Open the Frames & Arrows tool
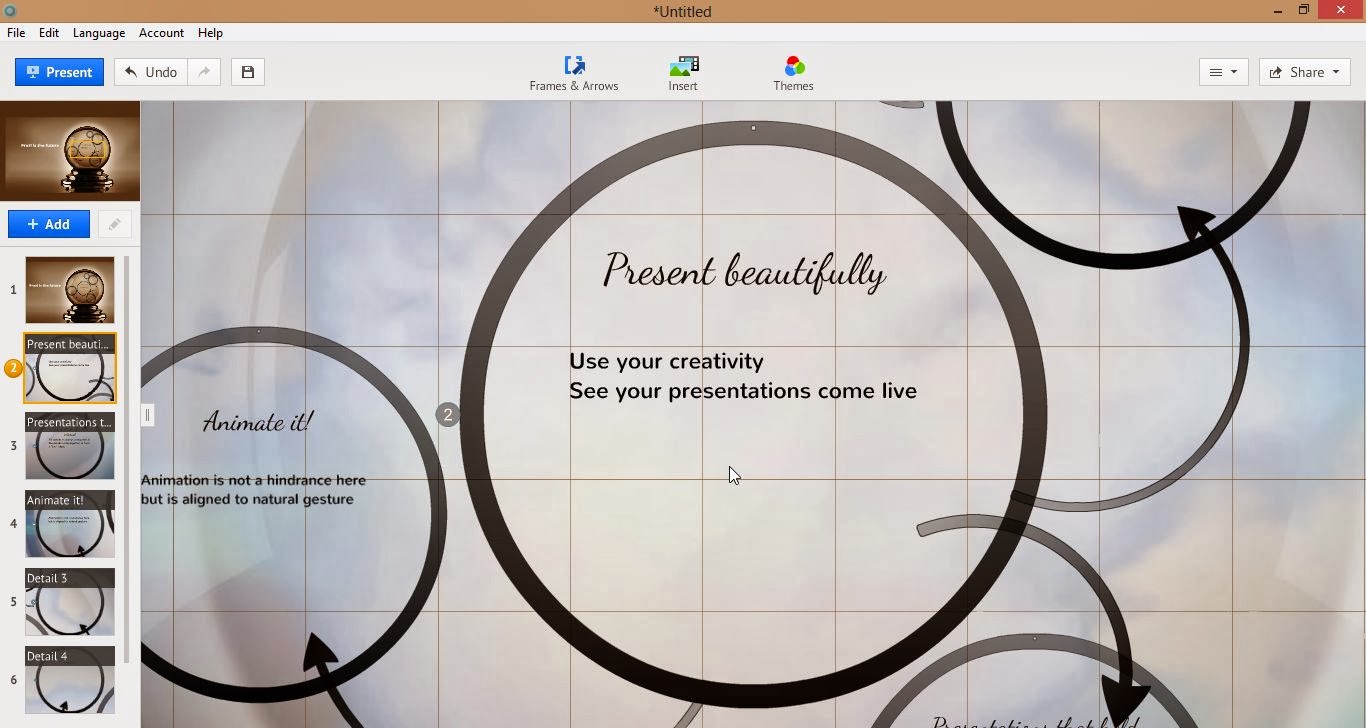Image resolution: width=1366 pixels, height=728 pixels. tap(574, 73)
